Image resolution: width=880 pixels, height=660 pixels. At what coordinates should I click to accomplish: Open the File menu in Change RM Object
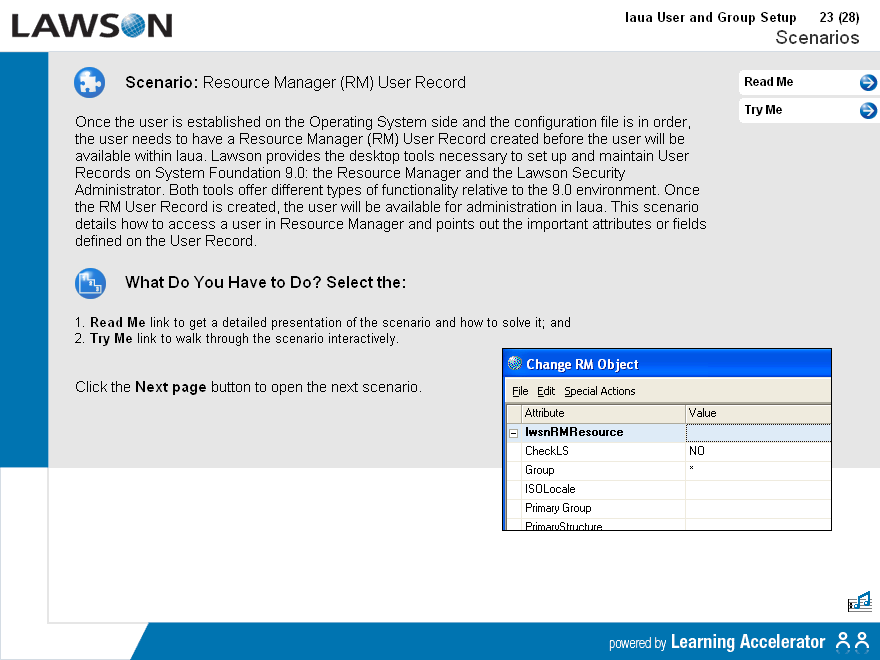[520, 391]
